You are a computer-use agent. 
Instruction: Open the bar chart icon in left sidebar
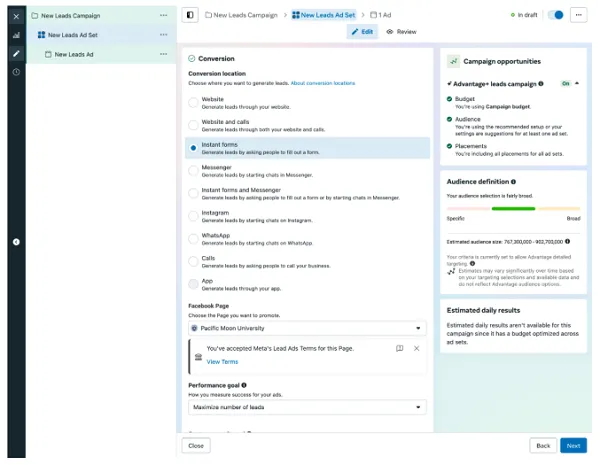click(16, 35)
